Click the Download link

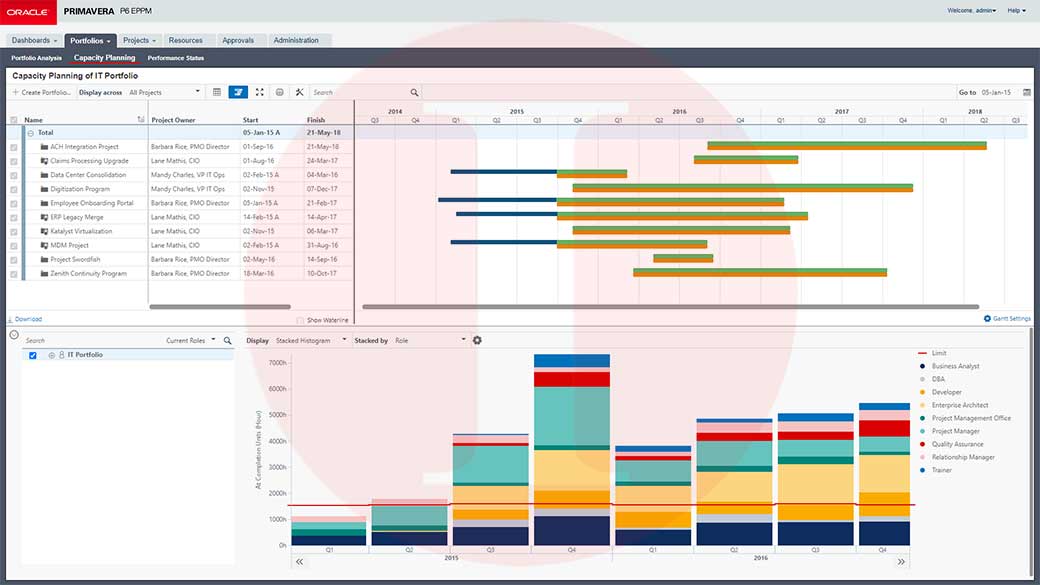click(x=28, y=319)
